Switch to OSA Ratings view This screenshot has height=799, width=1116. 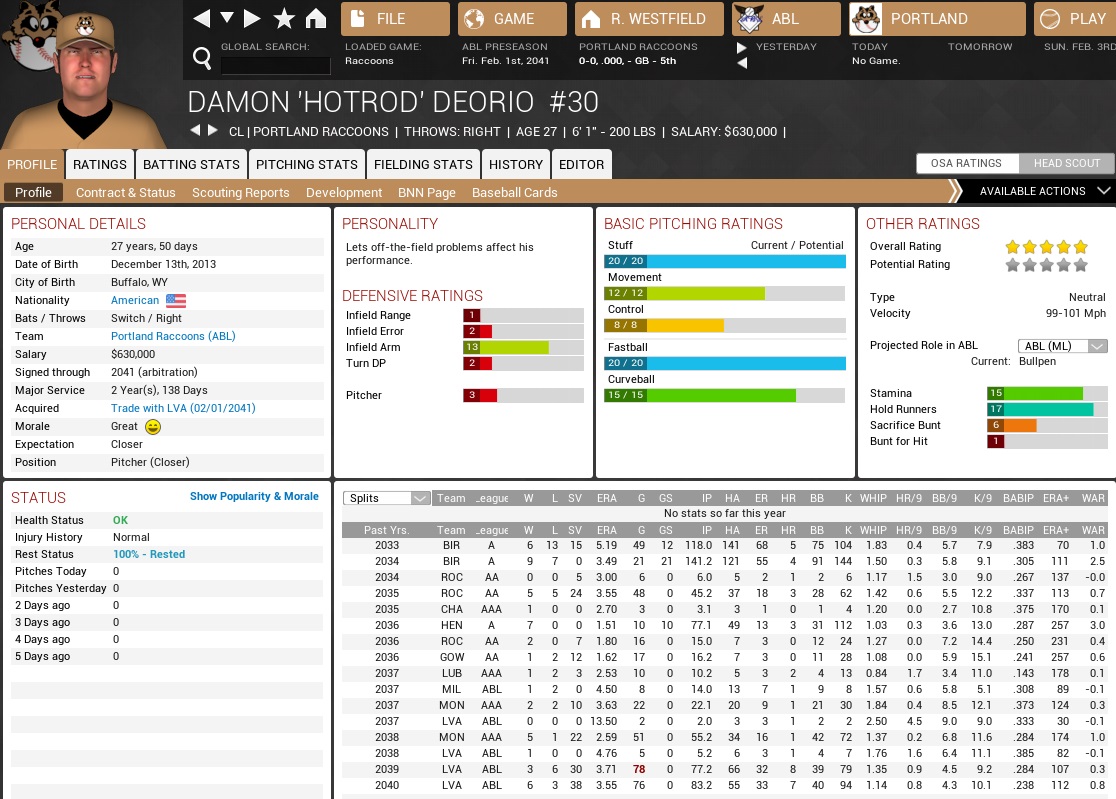point(966,164)
